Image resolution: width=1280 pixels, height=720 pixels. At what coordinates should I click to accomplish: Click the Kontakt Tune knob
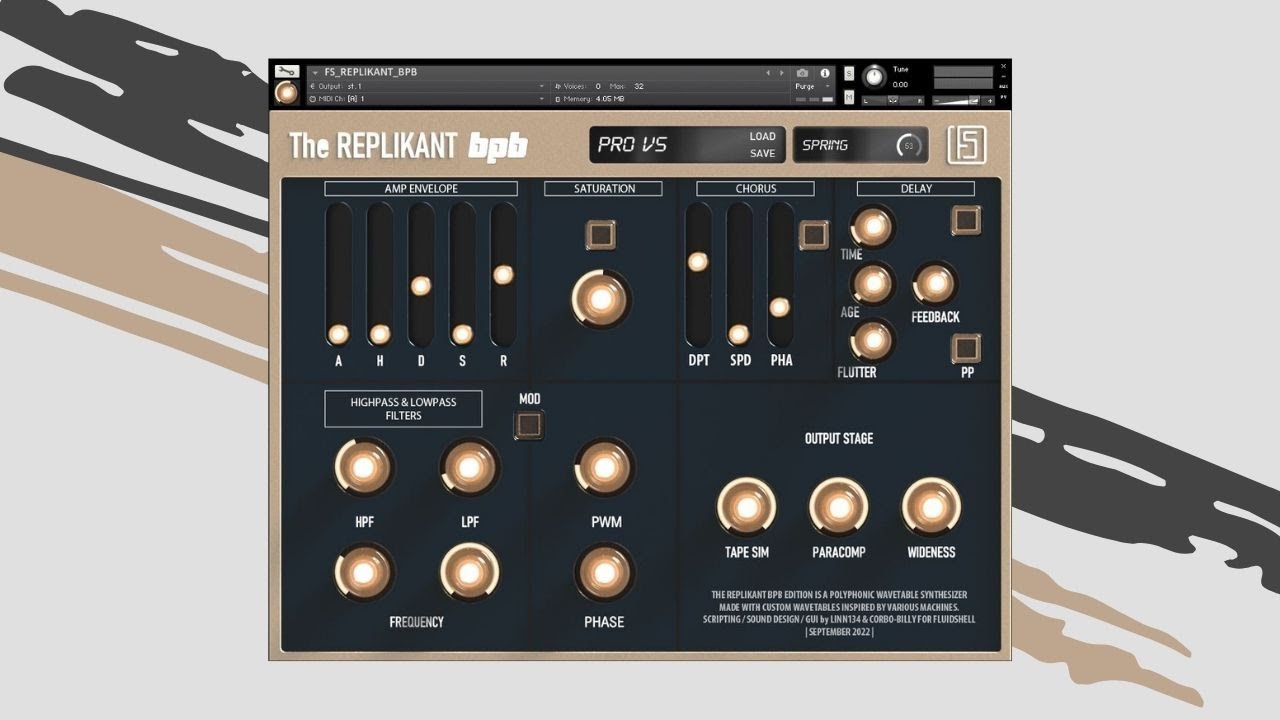[875, 77]
